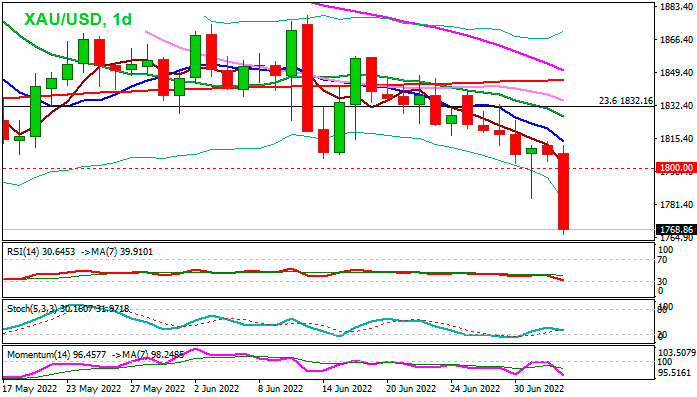Select the Momentum(14) 96.4577 indicator label
Image resolution: width=697 pixels, height=397 pixels.
[x=56, y=355]
